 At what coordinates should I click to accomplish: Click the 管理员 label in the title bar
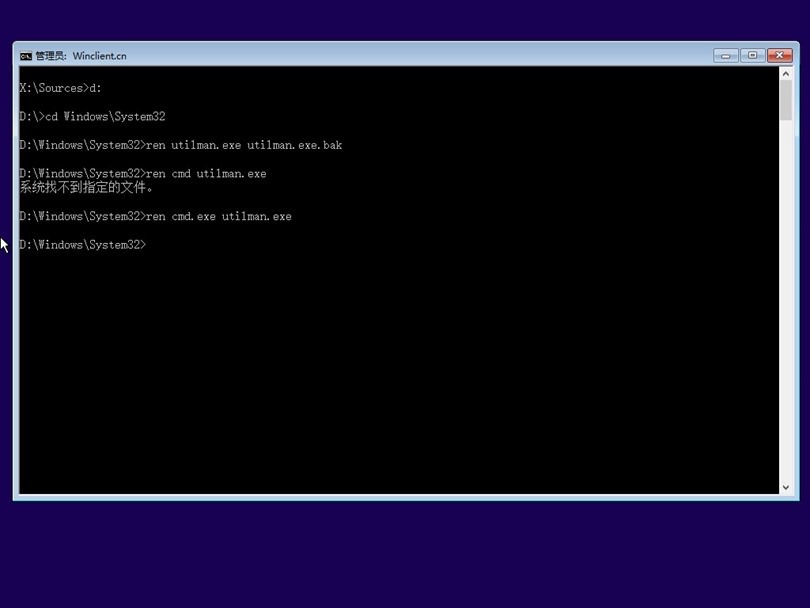click(x=47, y=56)
